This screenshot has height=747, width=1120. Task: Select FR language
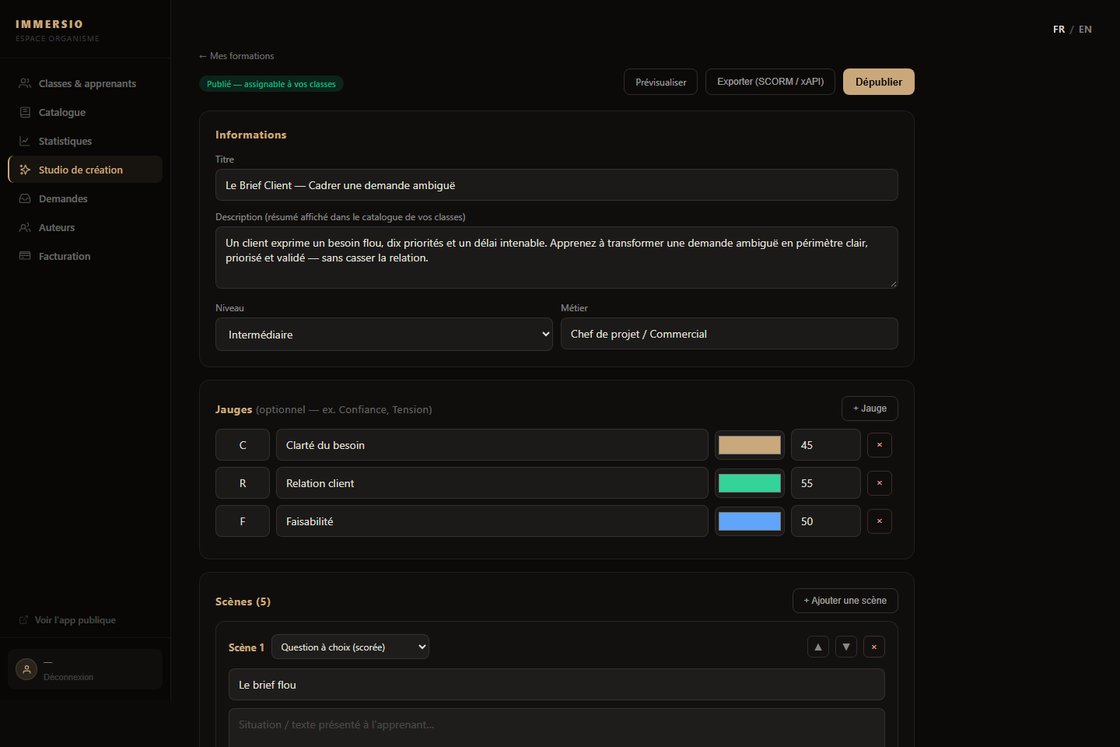[1059, 29]
